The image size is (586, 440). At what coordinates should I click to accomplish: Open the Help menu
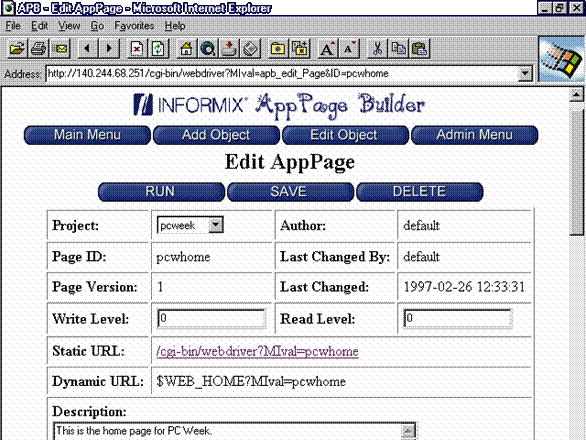(175, 26)
